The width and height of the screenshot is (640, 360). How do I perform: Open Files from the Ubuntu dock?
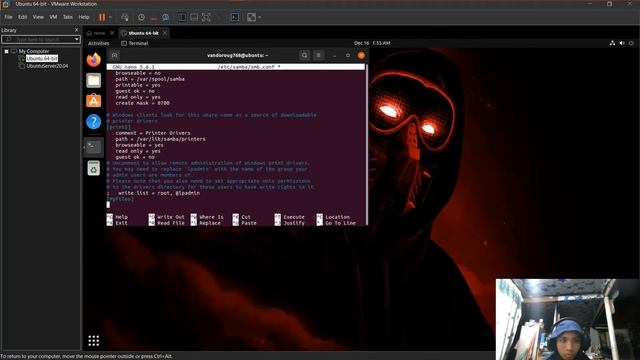[93, 80]
